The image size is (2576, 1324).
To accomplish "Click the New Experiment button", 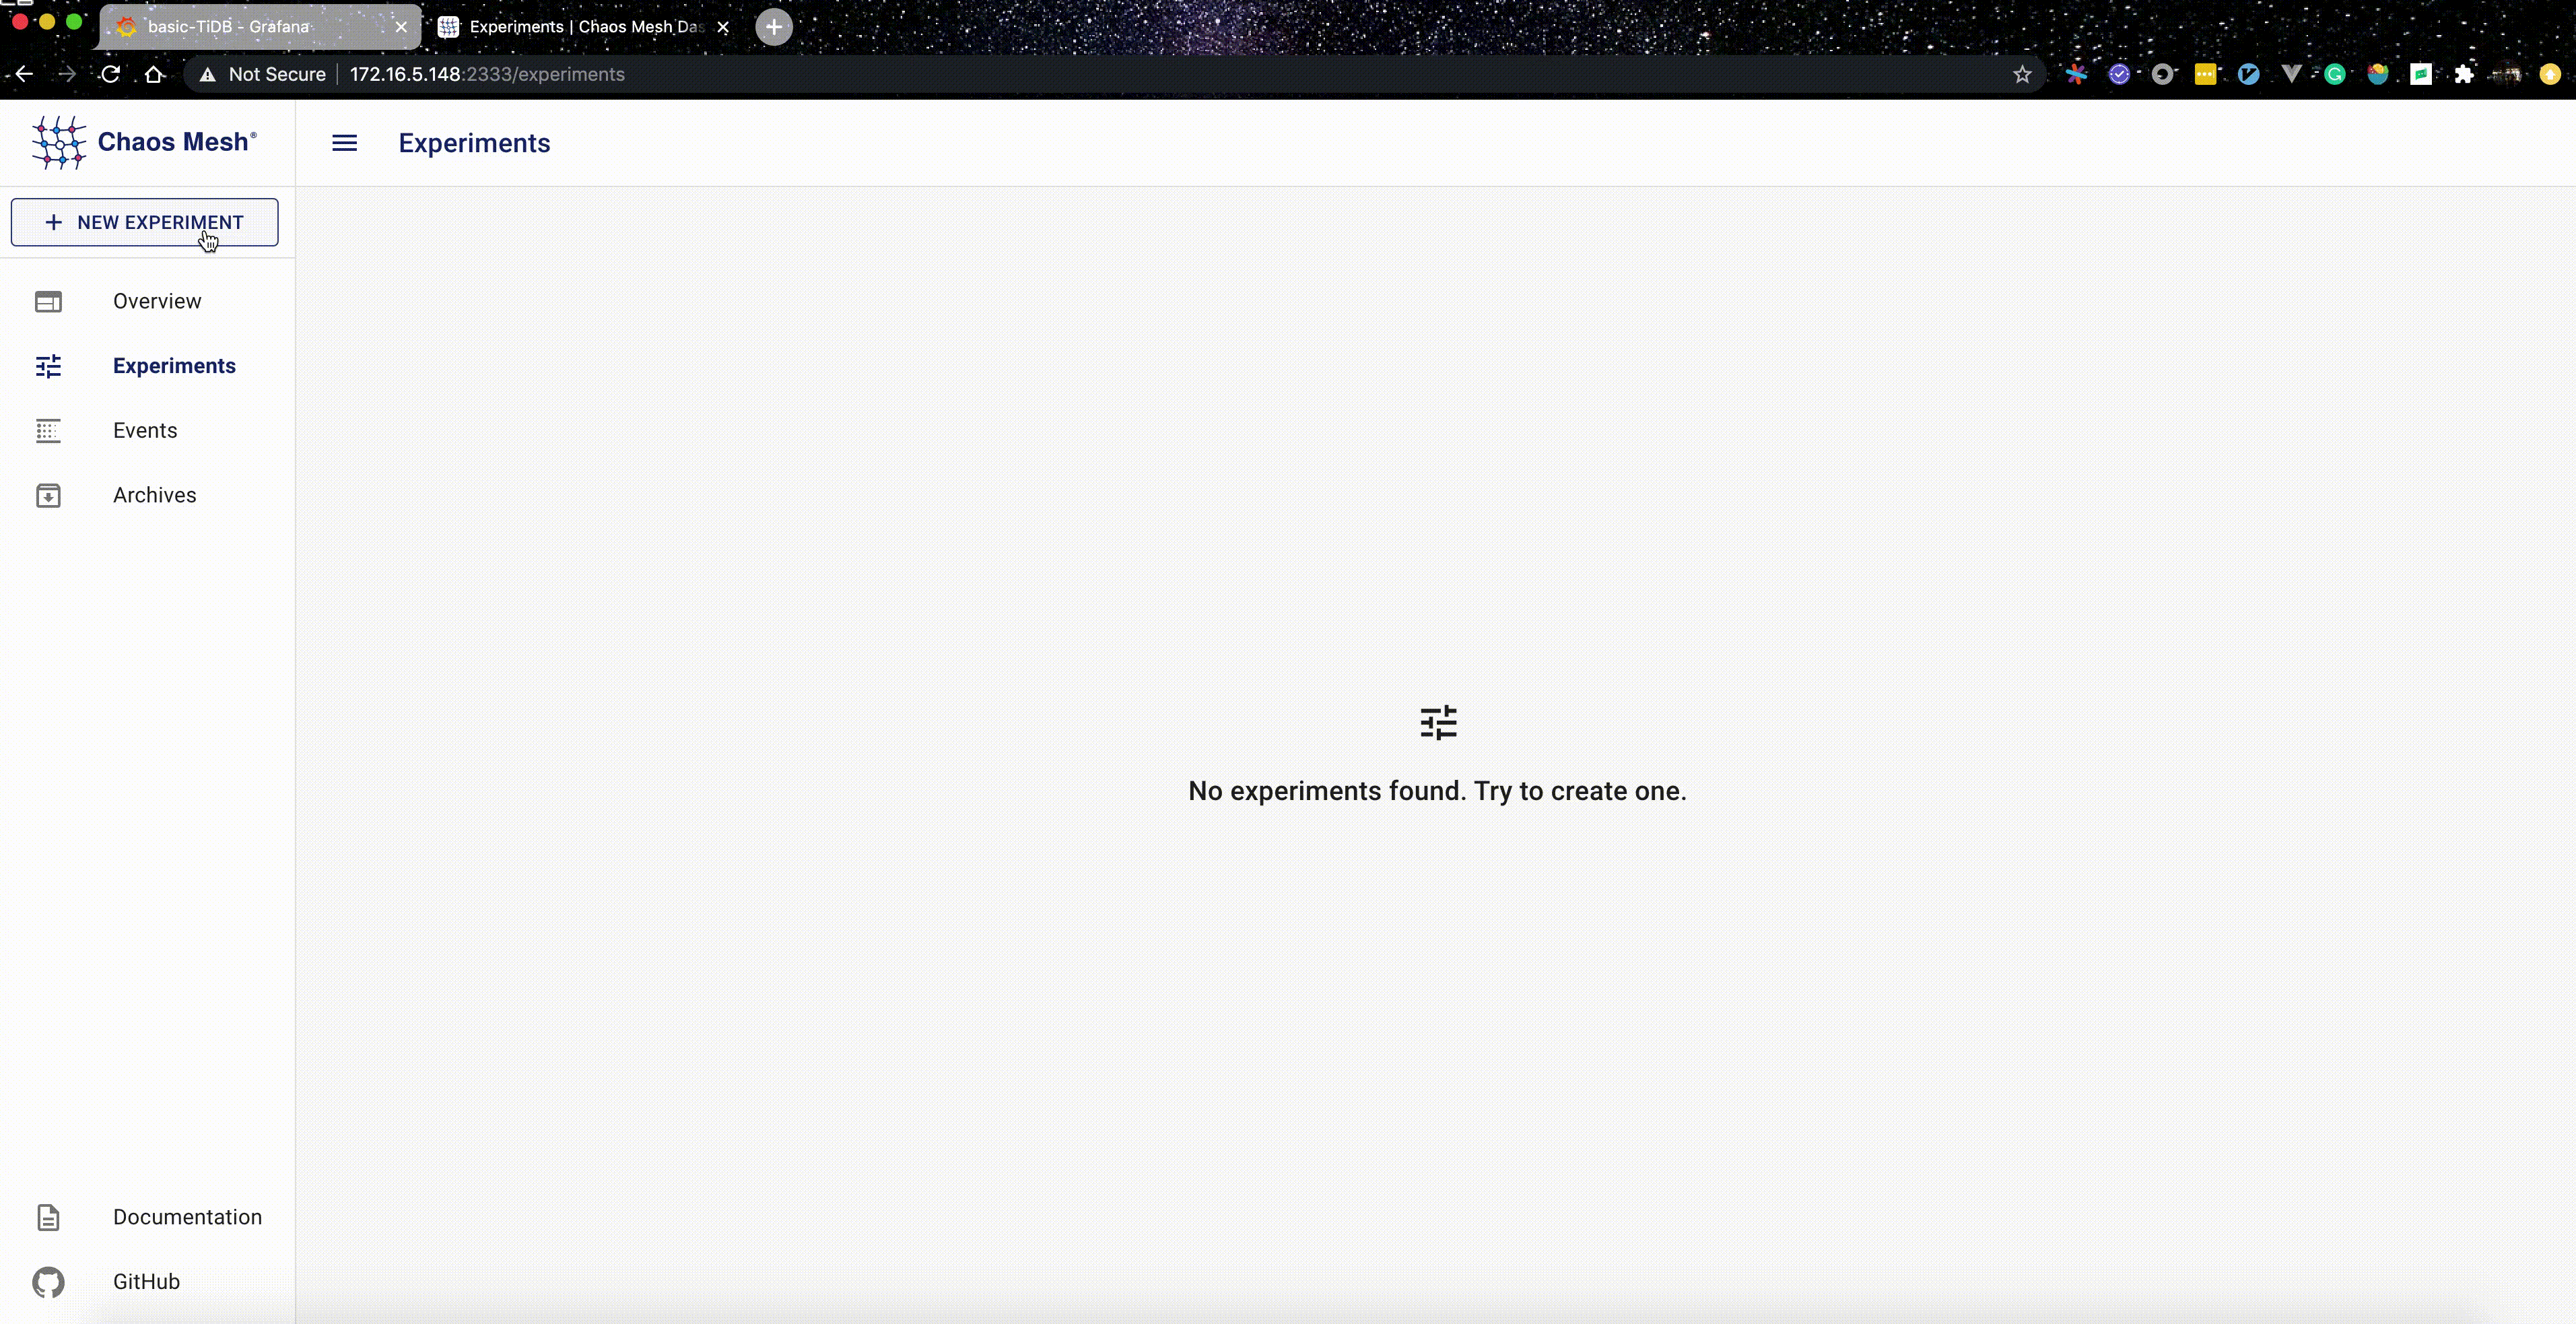I will click(145, 222).
